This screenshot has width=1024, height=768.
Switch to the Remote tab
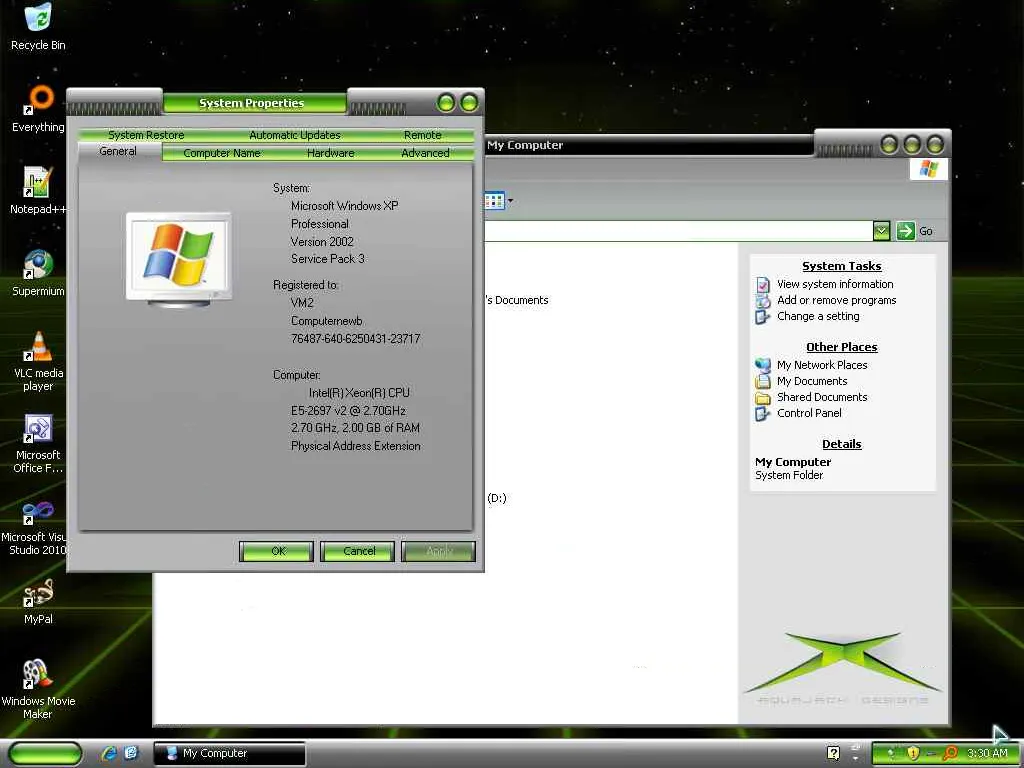(x=423, y=135)
